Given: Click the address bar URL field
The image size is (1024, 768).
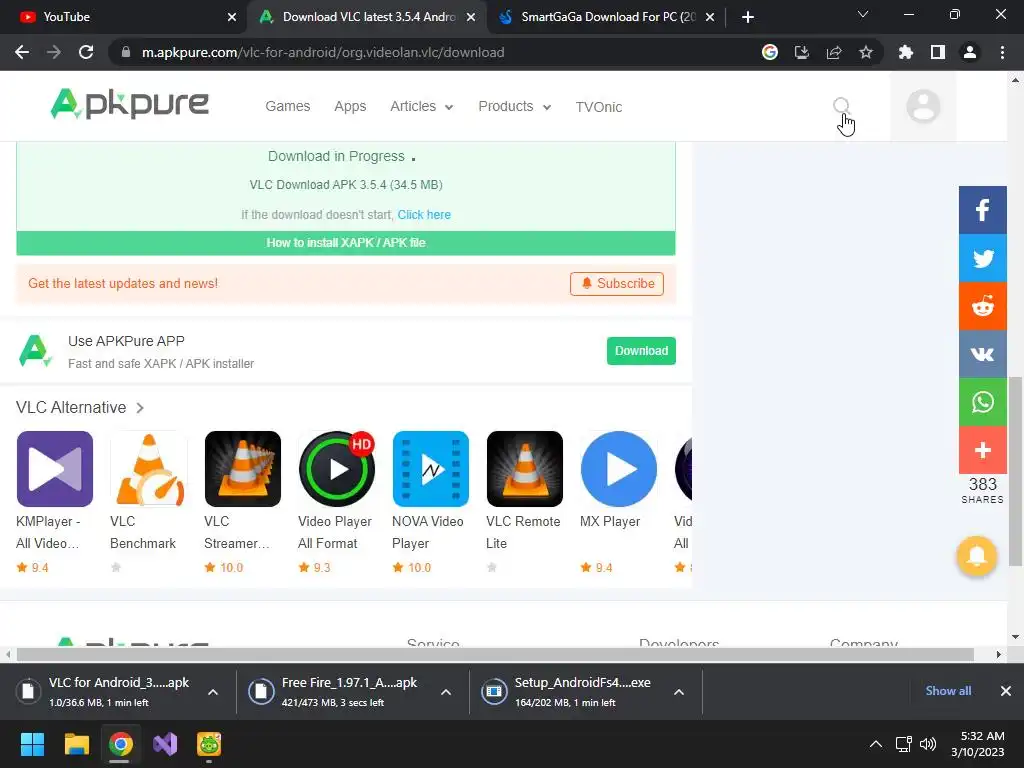Looking at the screenshot, I should click(431, 52).
